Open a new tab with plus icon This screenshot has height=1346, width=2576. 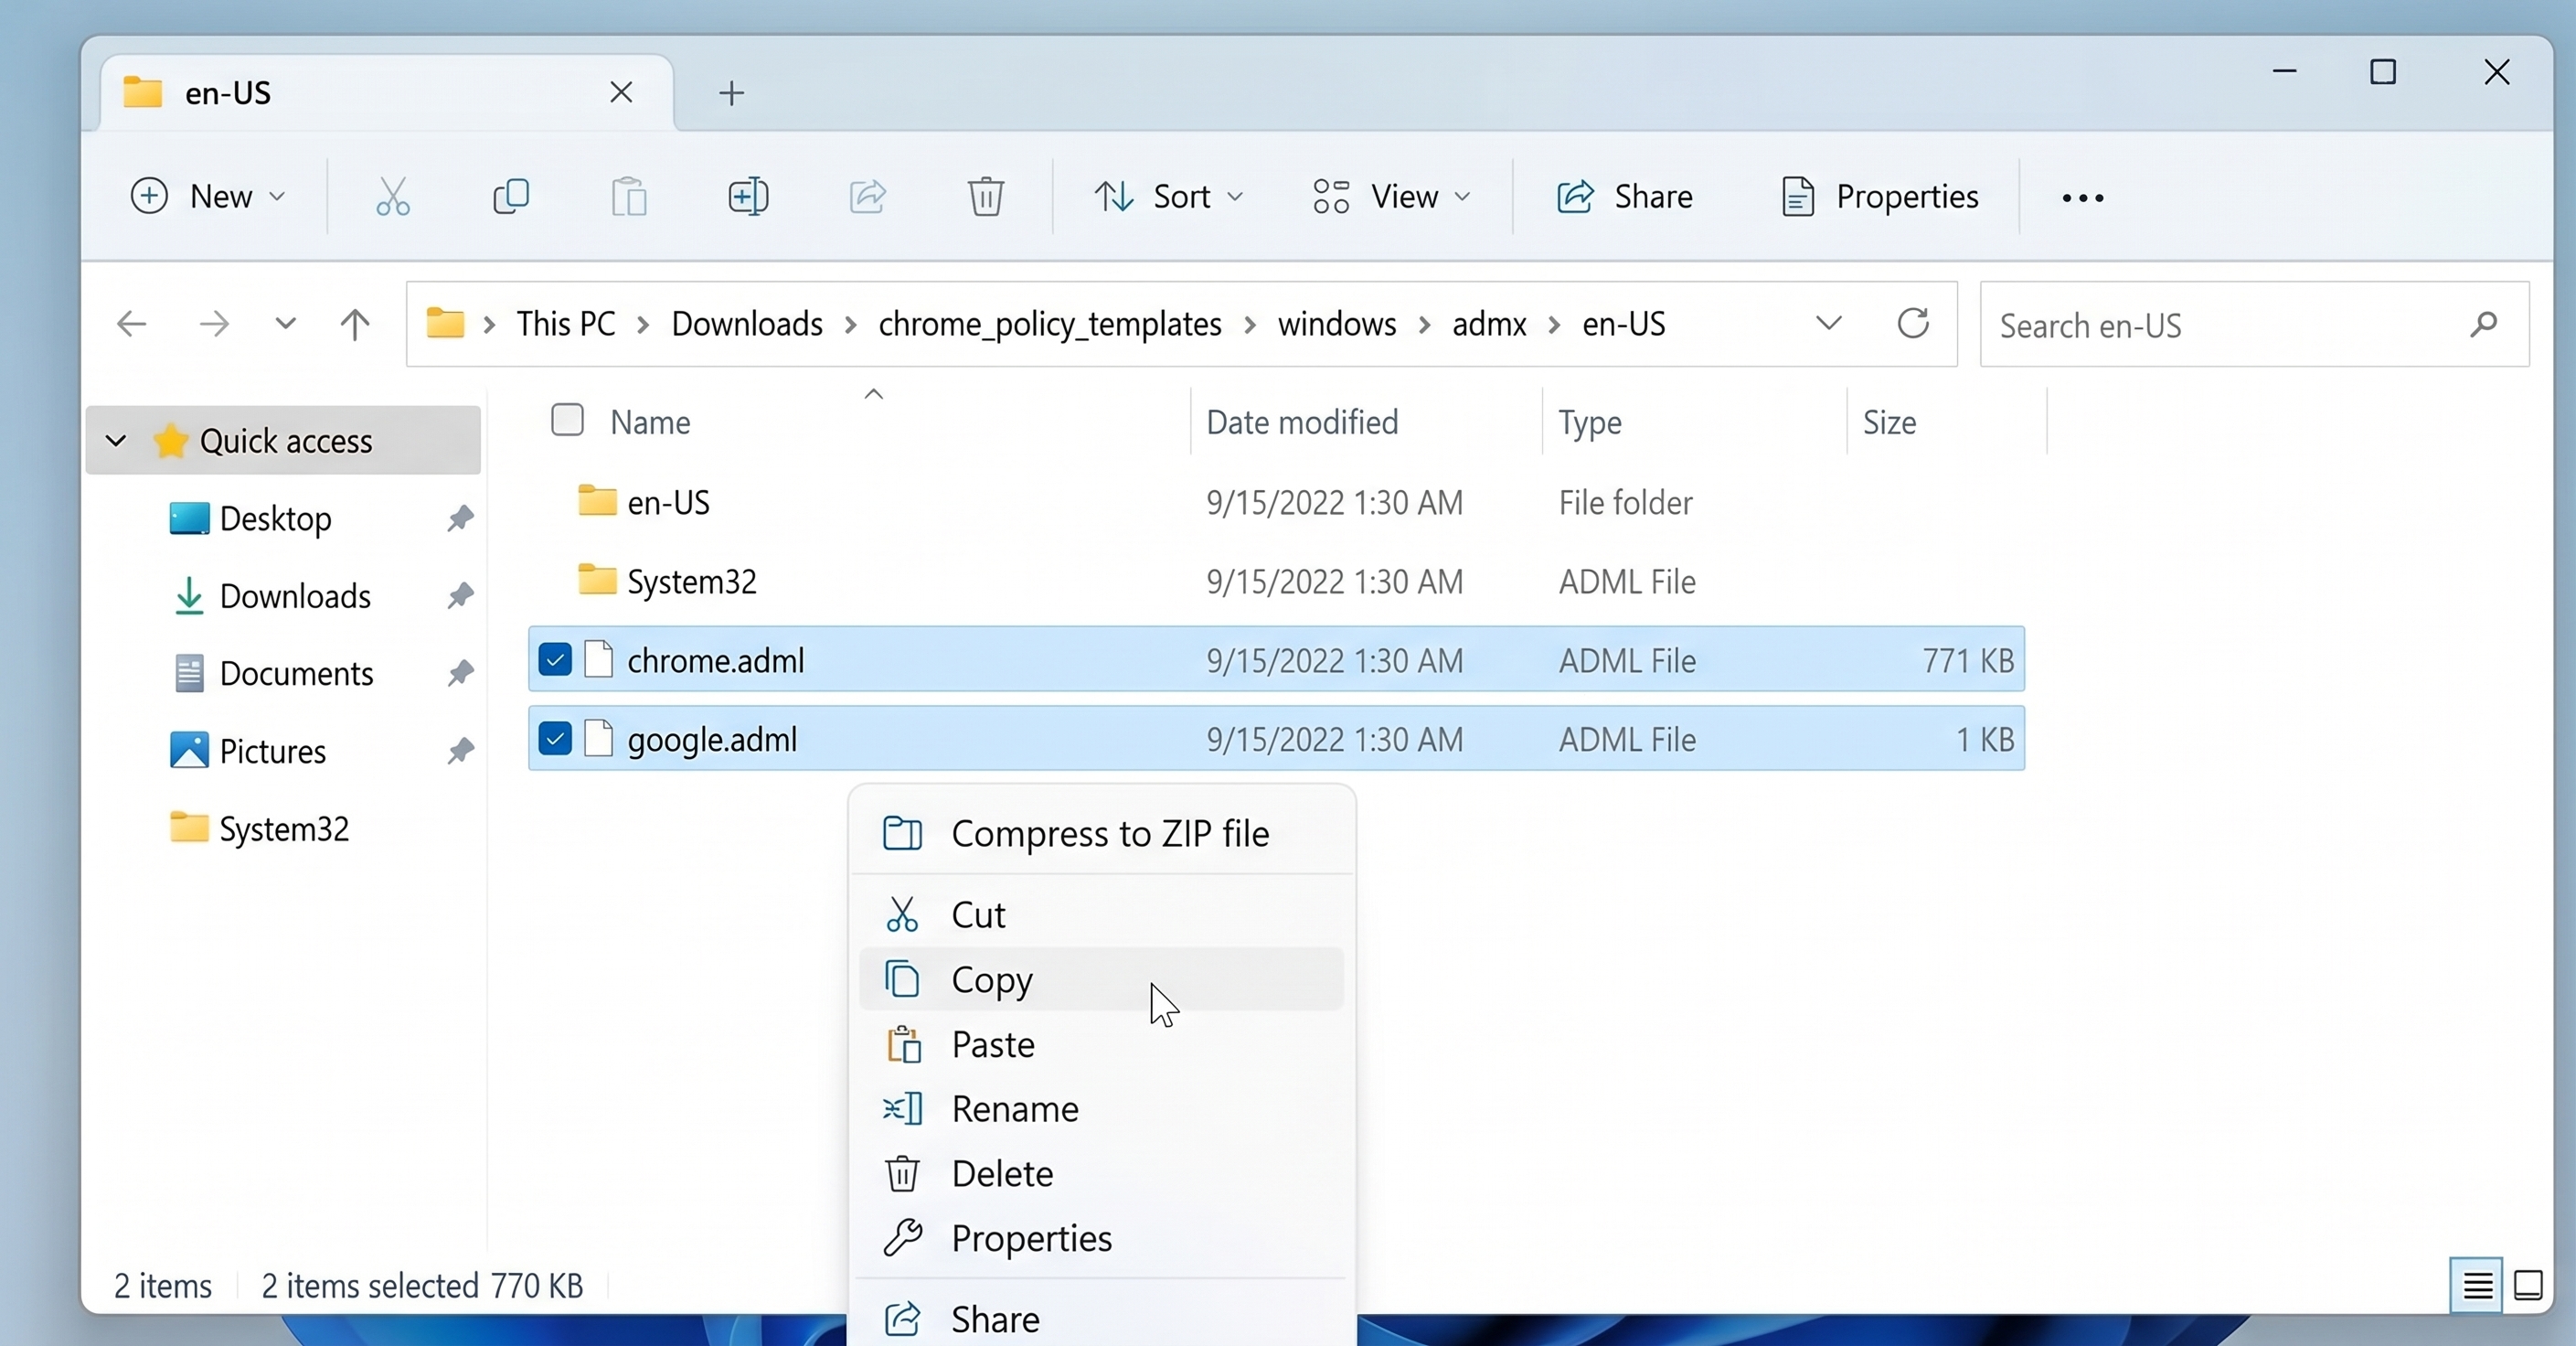click(731, 93)
